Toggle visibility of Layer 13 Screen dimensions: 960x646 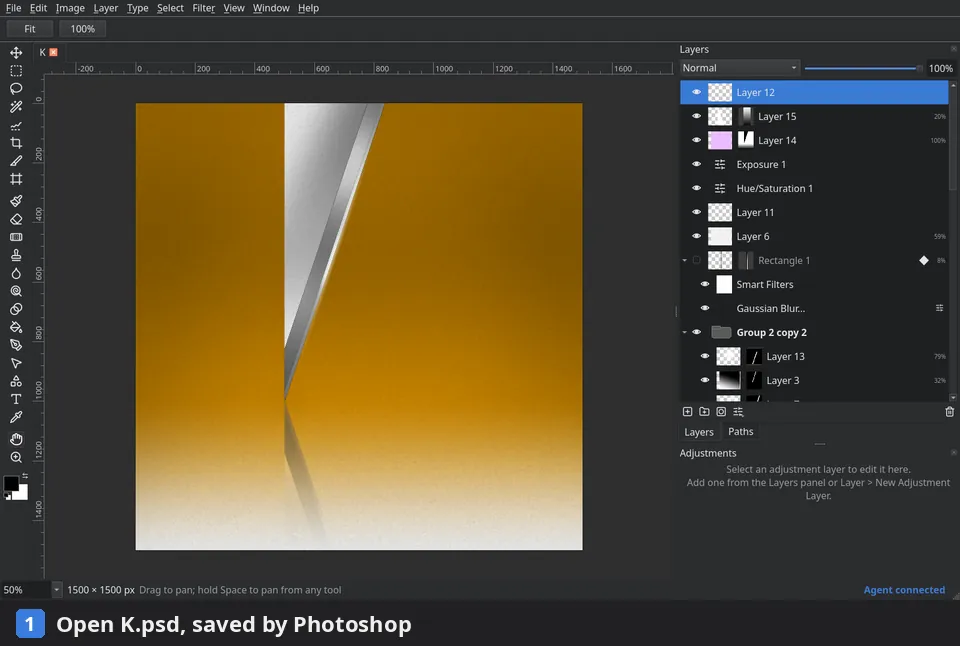click(x=705, y=356)
